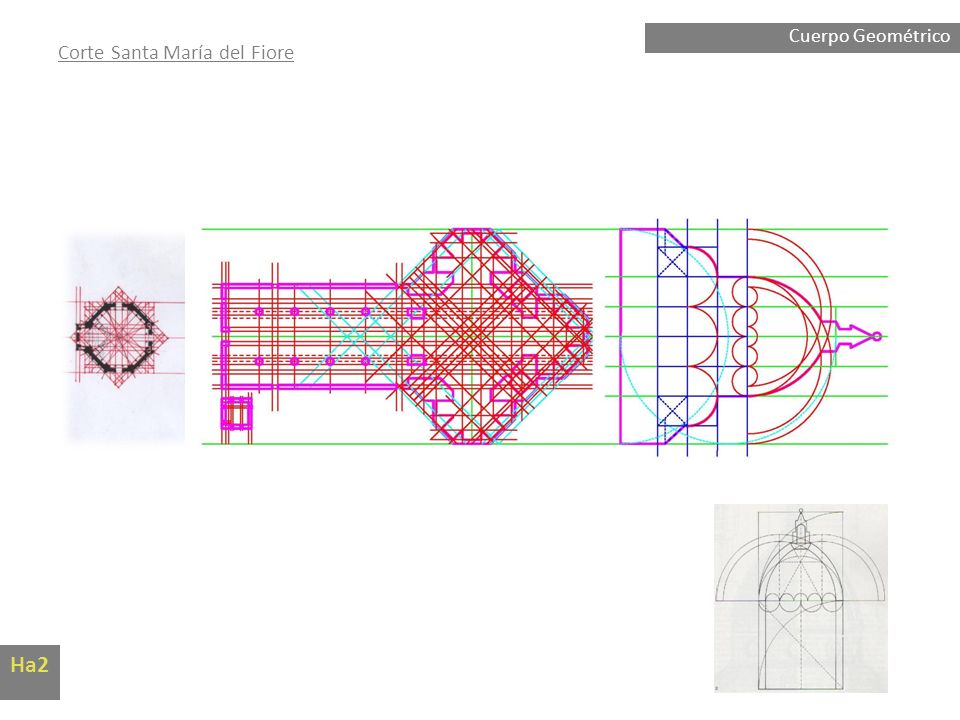Open the octagonal floor plan sketch thumbnail
The width and height of the screenshot is (960, 720).
click(126, 337)
